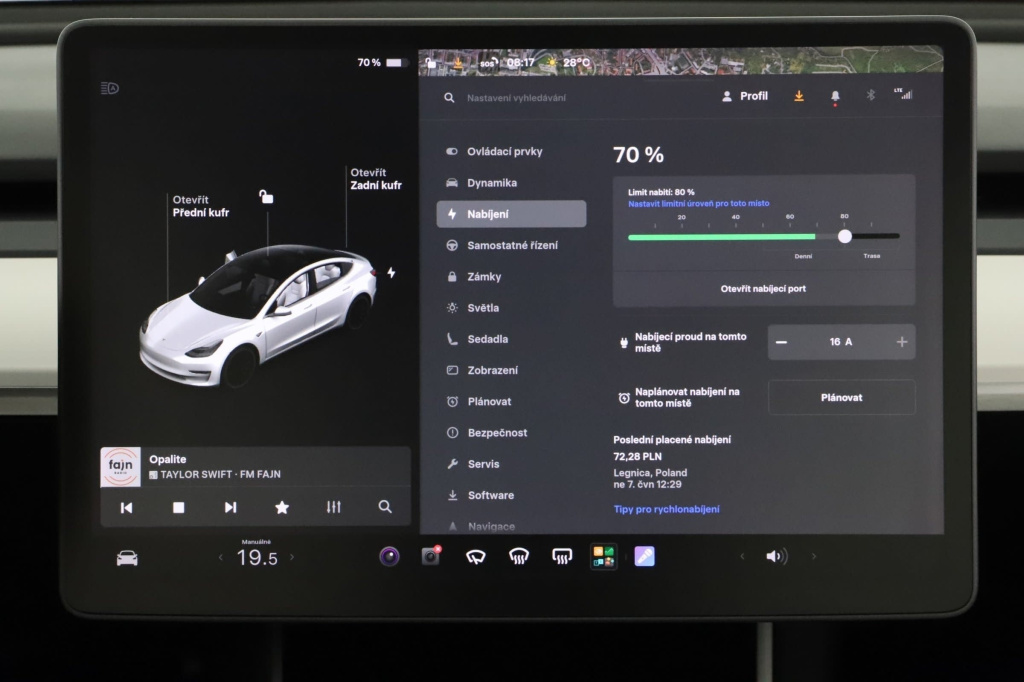Decrease charging current with minus button
The width and height of the screenshot is (1024, 682).
pos(782,342)
